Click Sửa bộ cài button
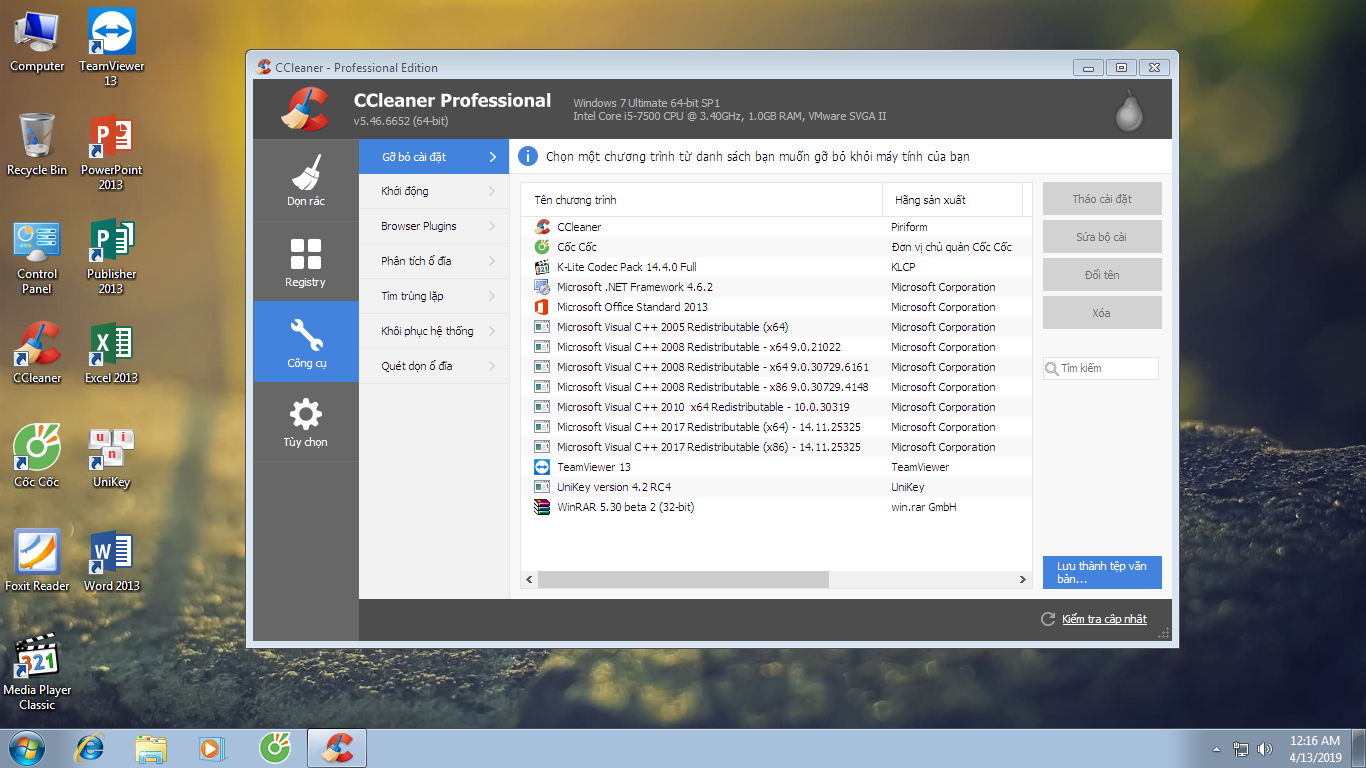 [x=1102, y=237]
